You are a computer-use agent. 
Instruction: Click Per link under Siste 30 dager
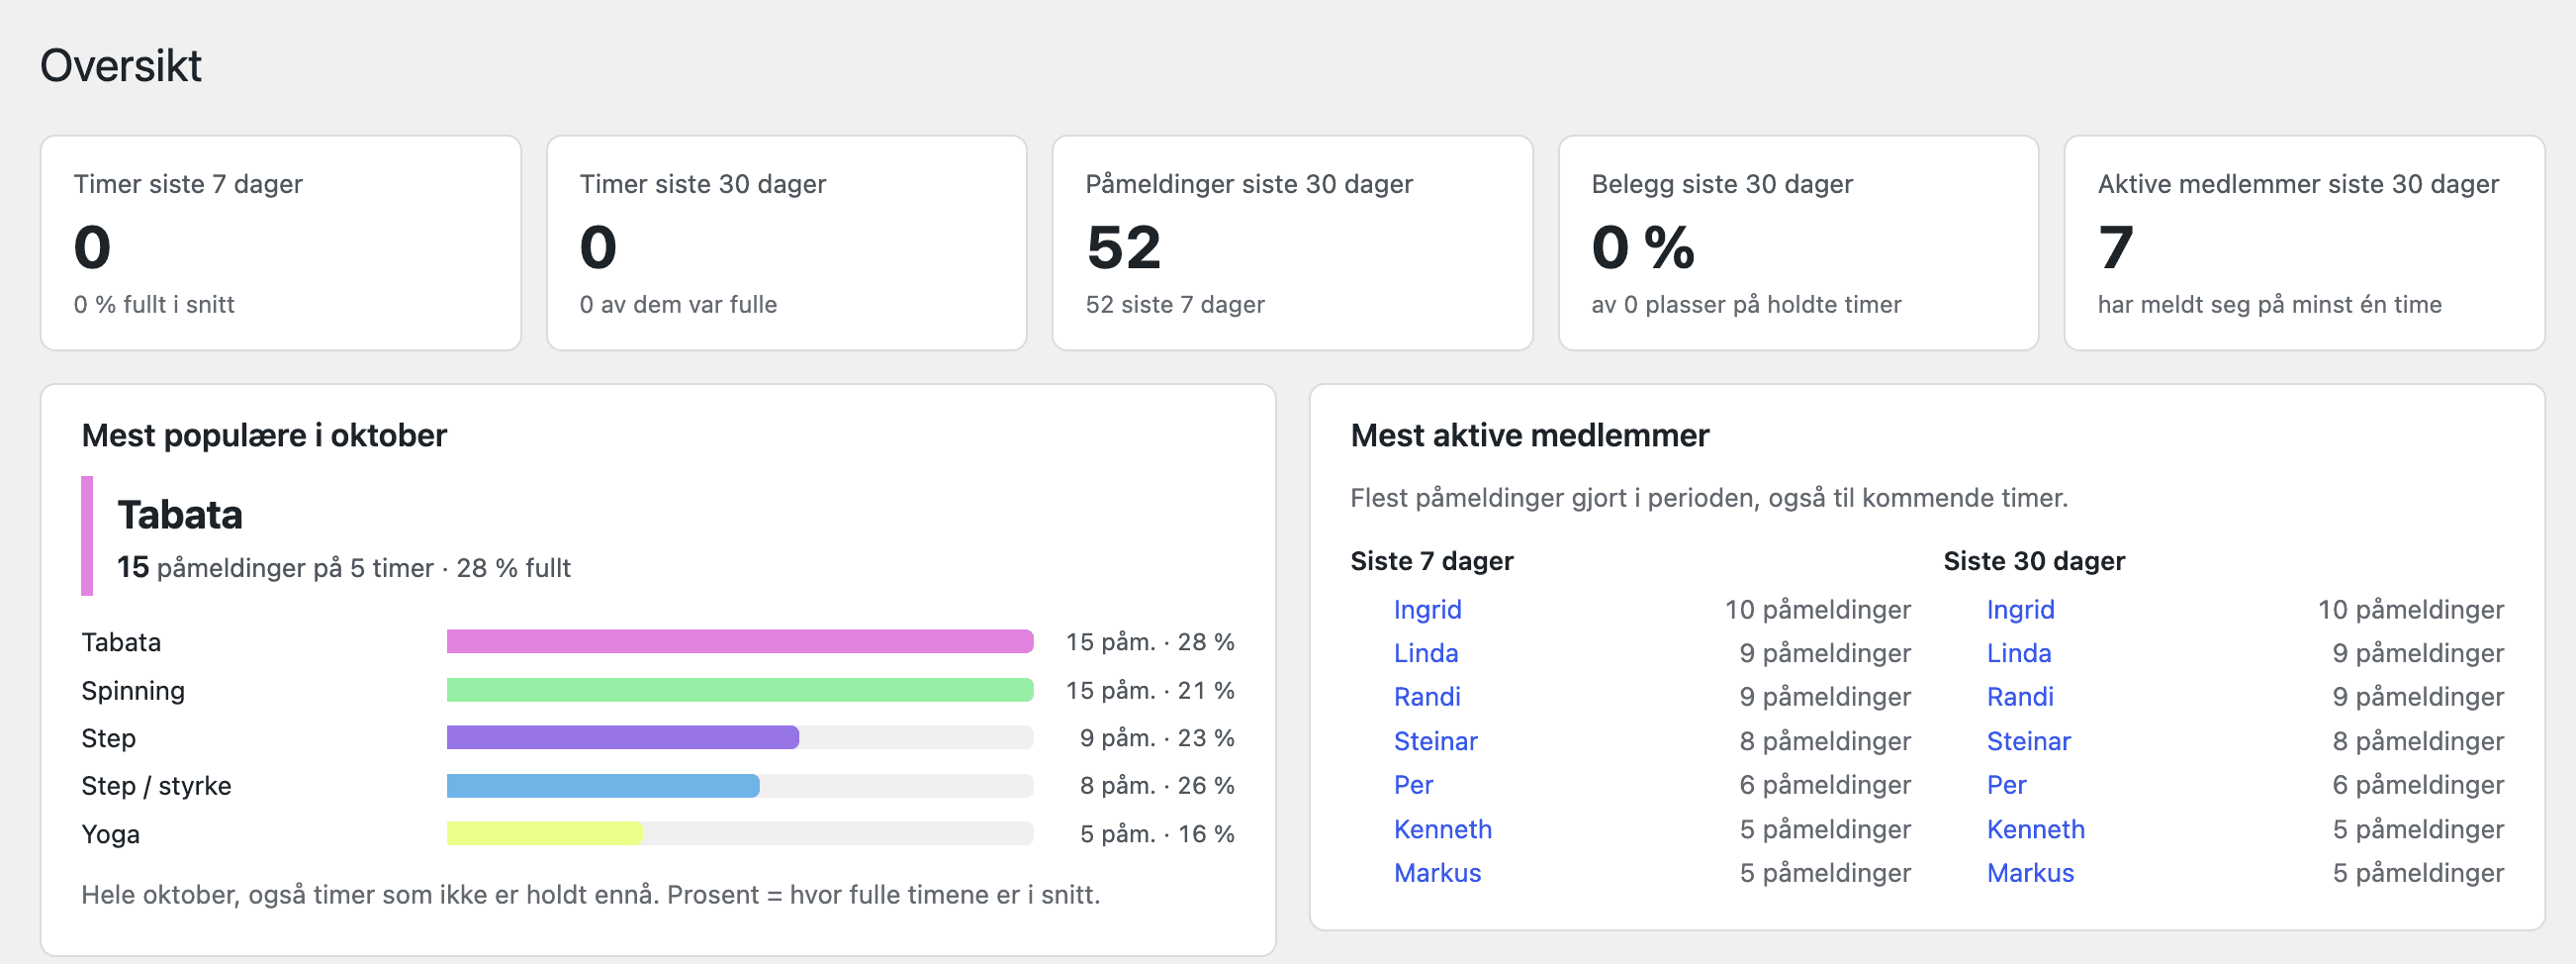tap(2006, 785)
